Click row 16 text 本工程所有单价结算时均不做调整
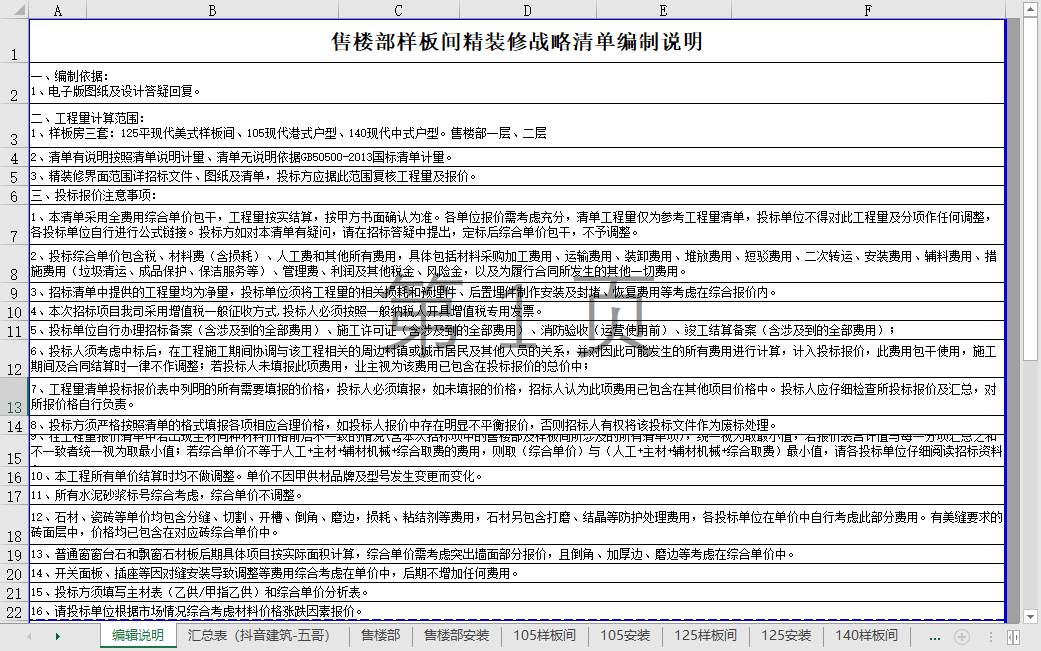 (x=256, y=476)
